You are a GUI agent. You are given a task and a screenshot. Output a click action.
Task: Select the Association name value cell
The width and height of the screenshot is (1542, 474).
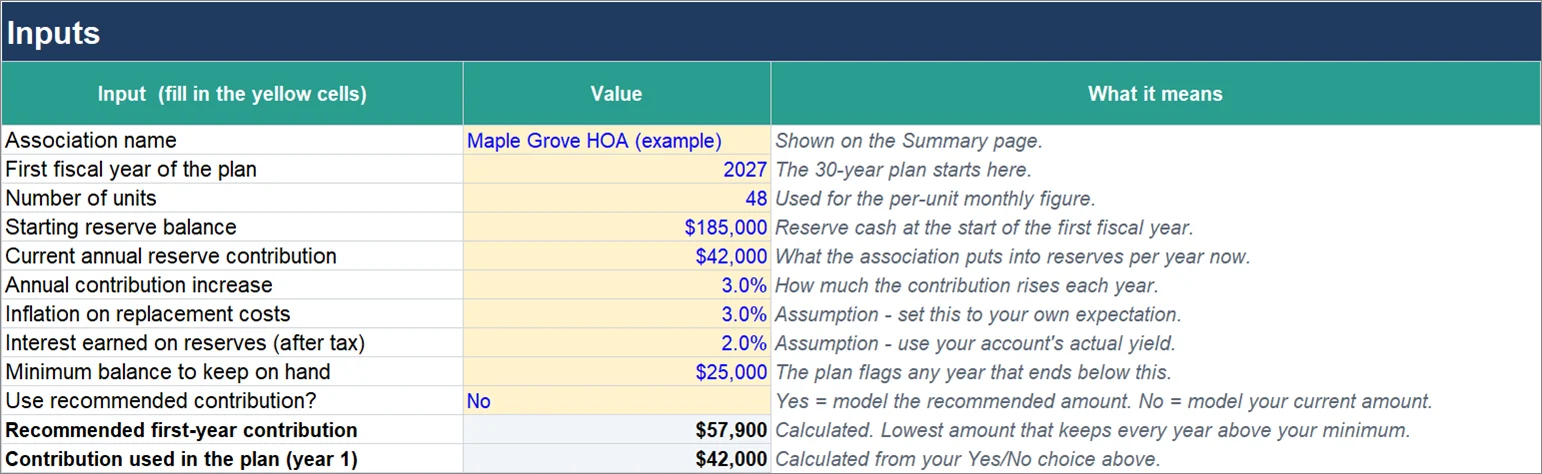(x=616, y=140)
